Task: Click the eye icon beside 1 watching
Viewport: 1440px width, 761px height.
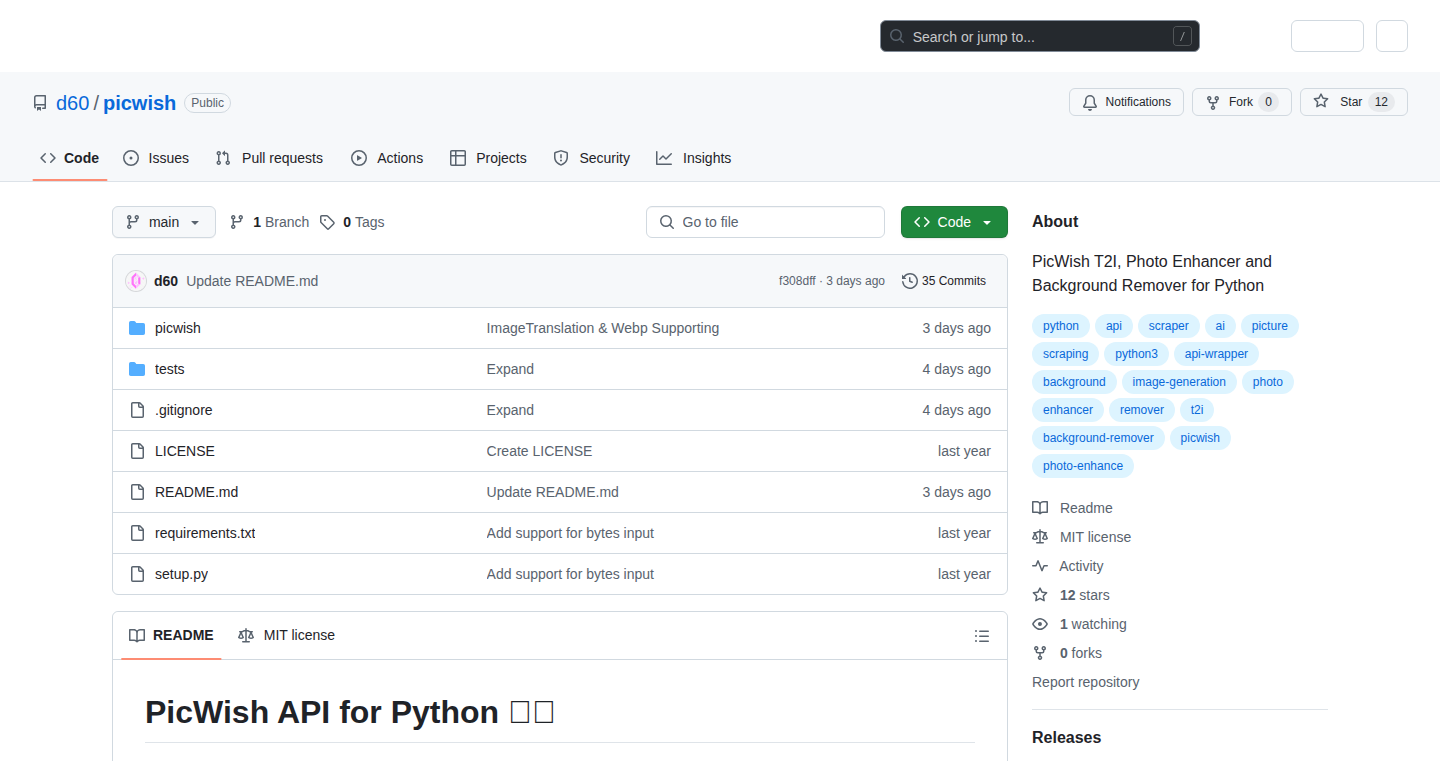Action: tap(1040, 624)
